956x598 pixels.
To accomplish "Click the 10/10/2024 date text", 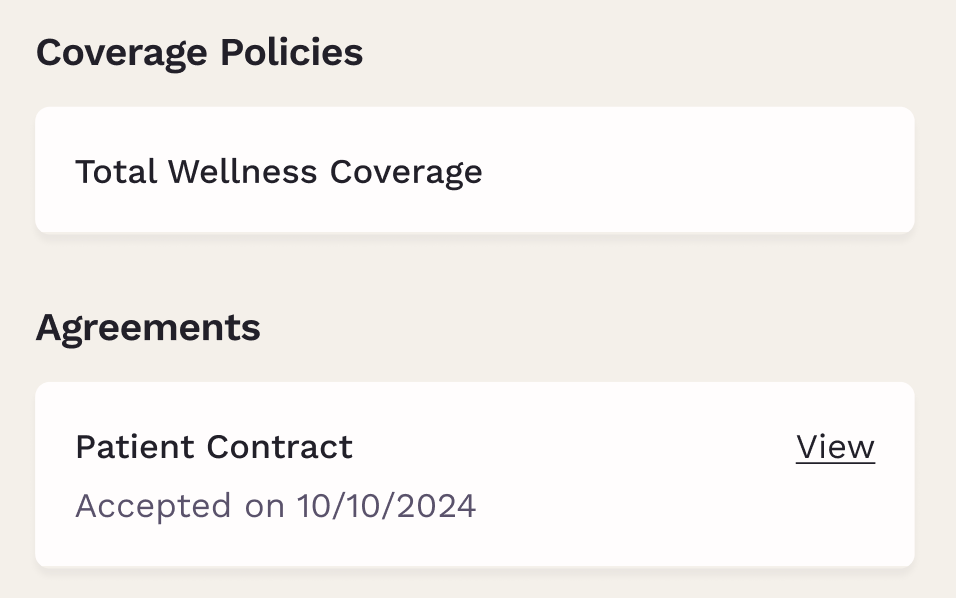I will (x=386, y=506).
